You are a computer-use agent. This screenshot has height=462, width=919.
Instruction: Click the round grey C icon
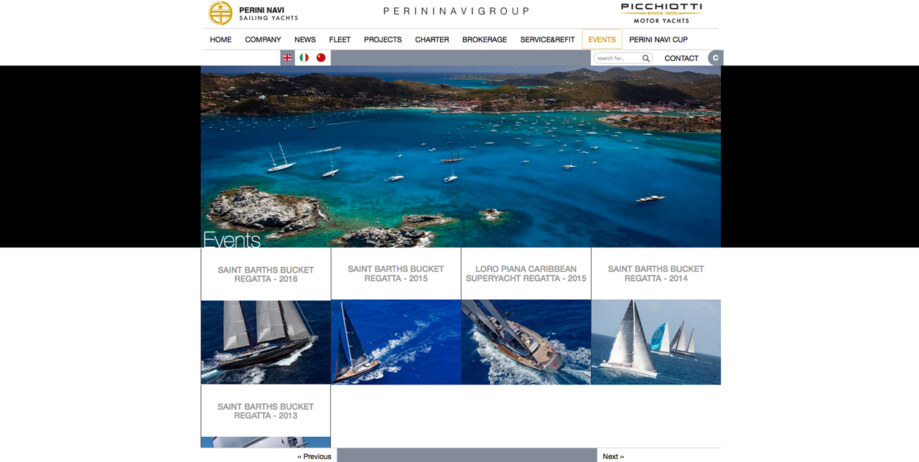(x=715, y=58)
